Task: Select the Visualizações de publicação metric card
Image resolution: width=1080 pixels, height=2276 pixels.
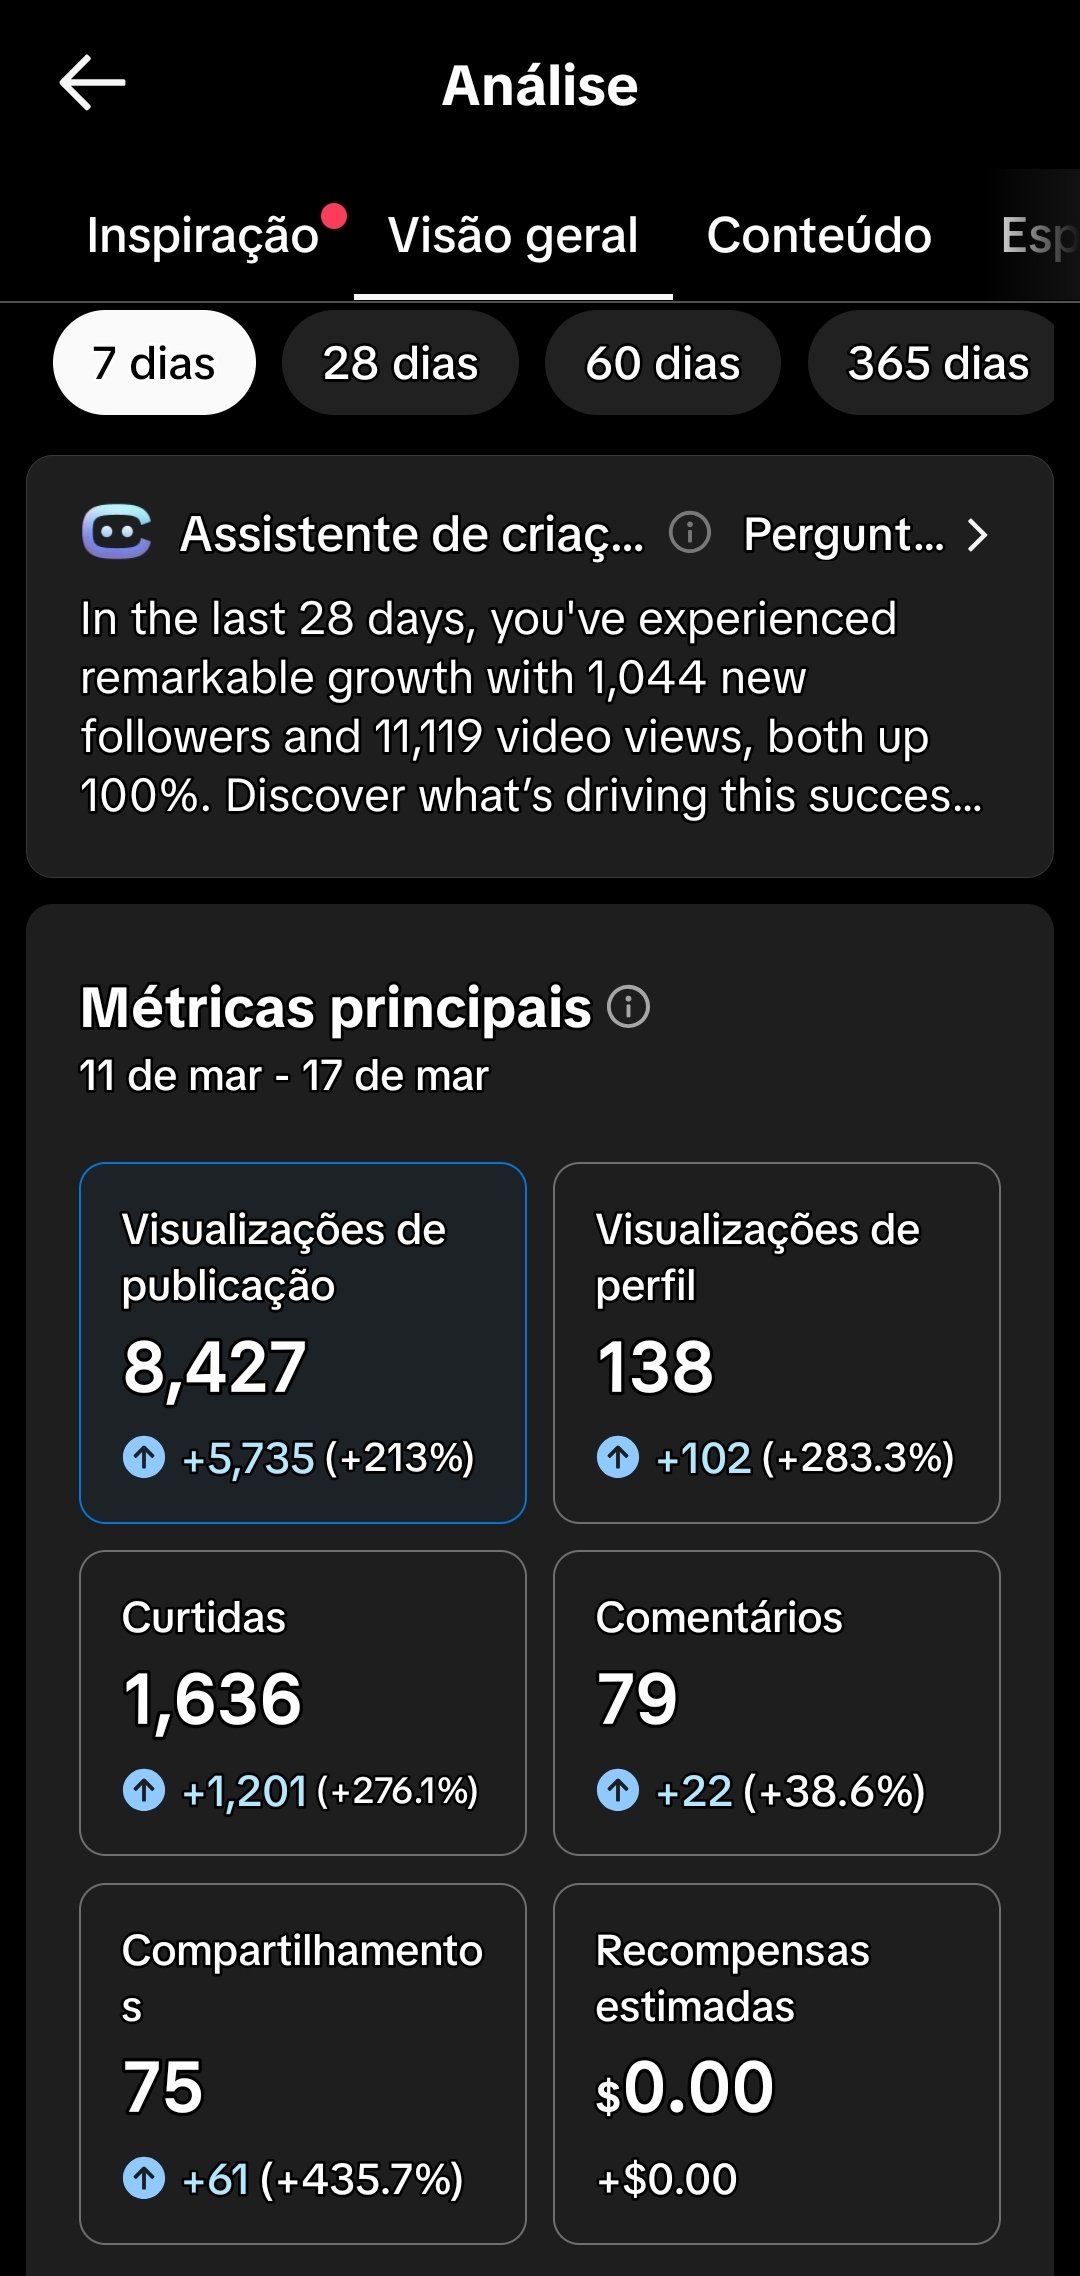Action: point(303,1342)
